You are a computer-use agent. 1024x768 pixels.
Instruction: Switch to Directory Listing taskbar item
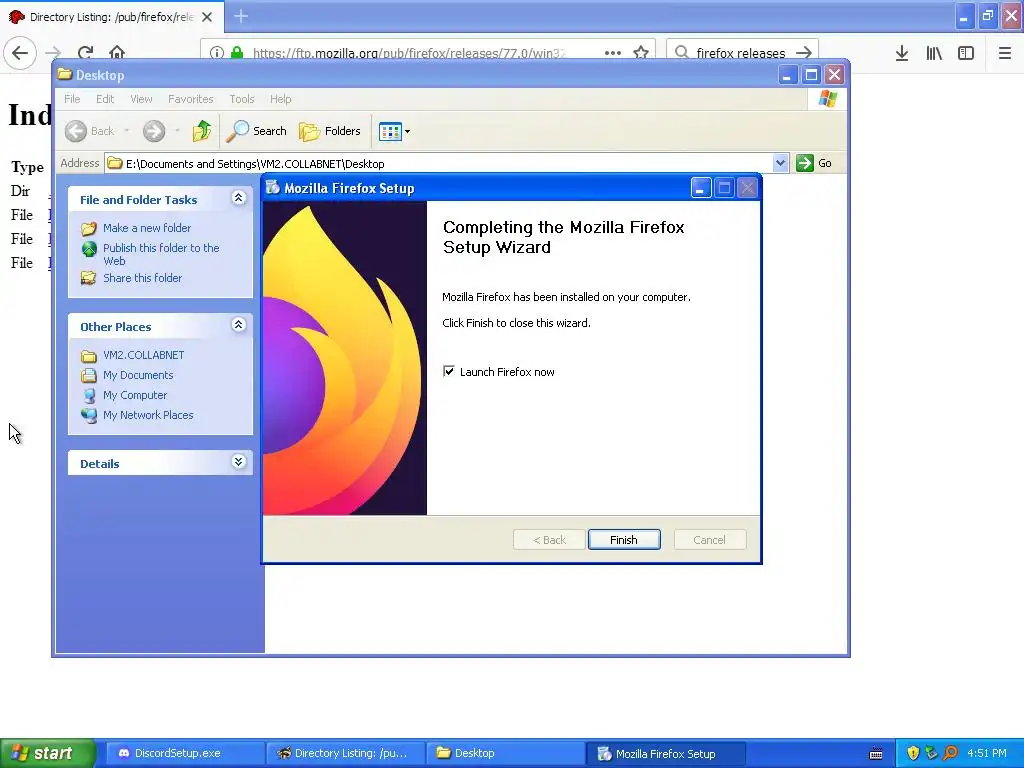click(x=346, y=753)
